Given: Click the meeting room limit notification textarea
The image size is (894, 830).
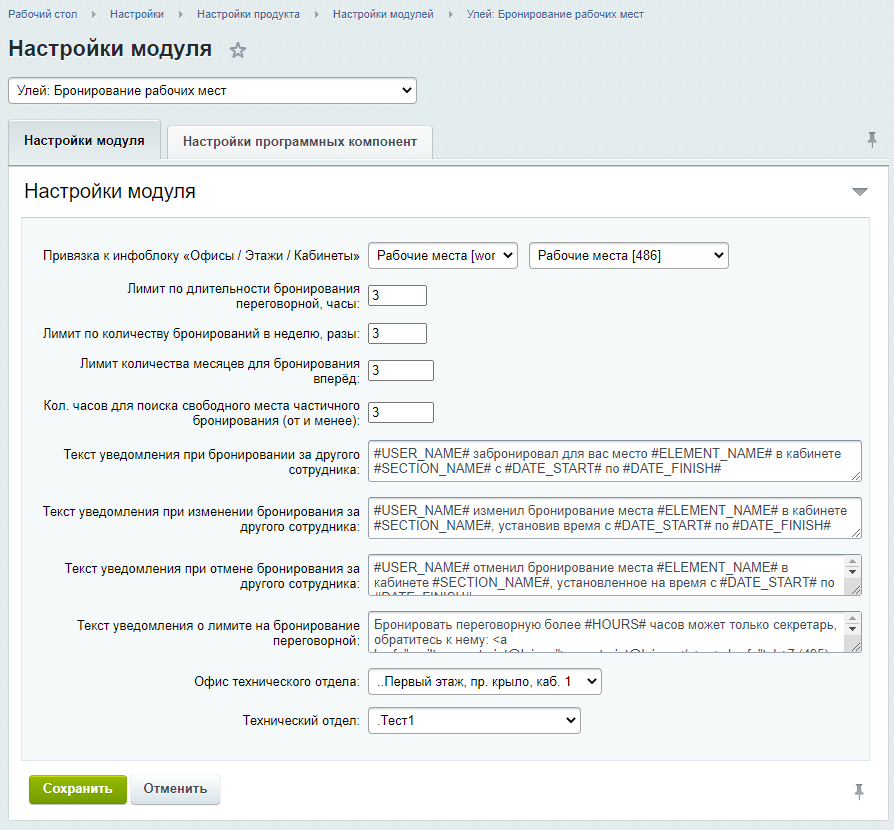Looking at the screenshot, I should [615, 632].
